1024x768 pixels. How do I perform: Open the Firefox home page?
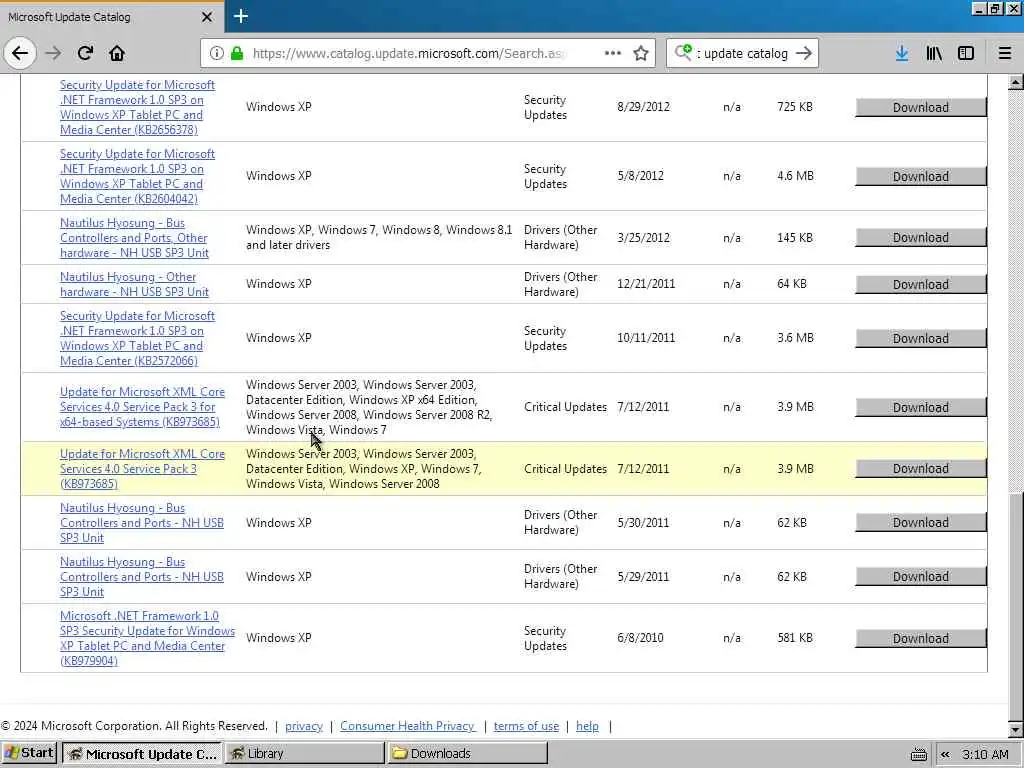[x=117, y=53]
